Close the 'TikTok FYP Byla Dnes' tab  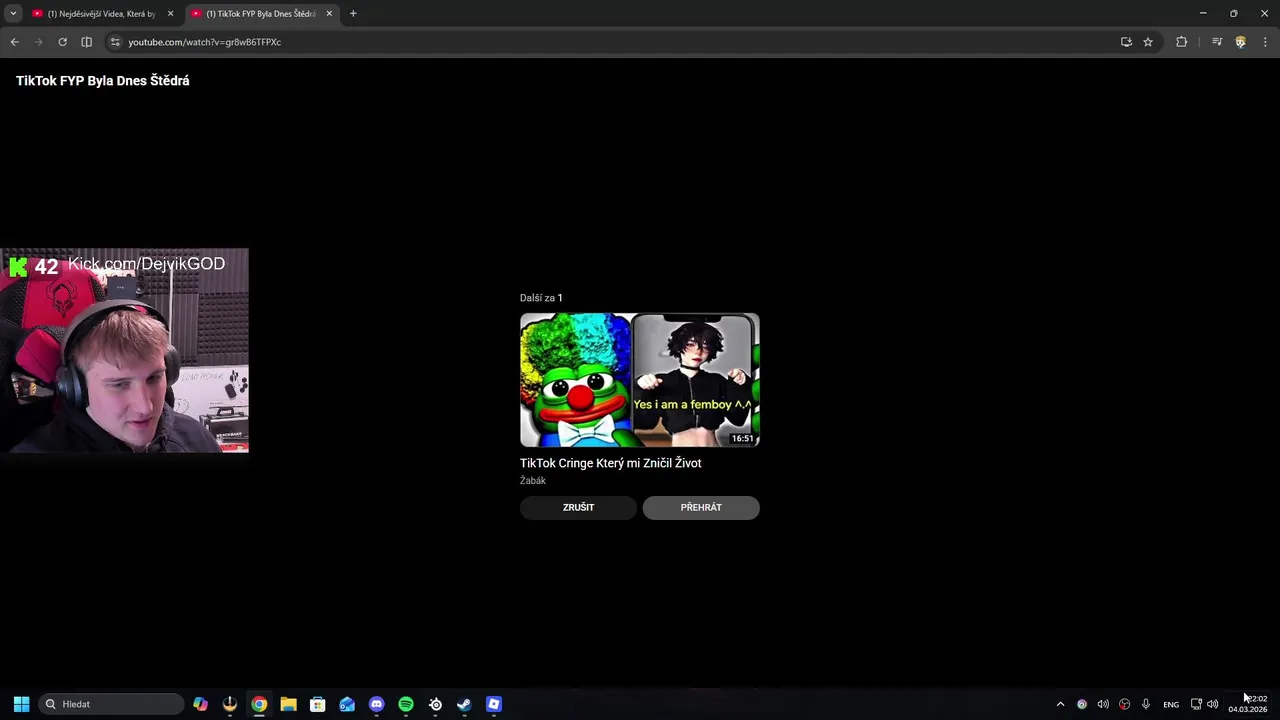pos(329,14)
